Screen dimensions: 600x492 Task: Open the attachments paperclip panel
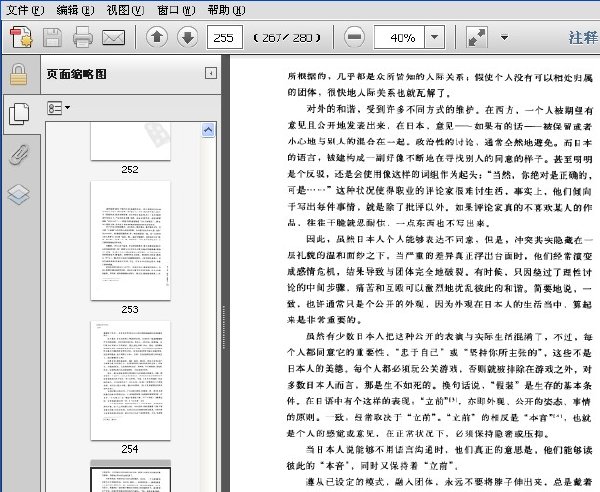click(x=19, y=155)
